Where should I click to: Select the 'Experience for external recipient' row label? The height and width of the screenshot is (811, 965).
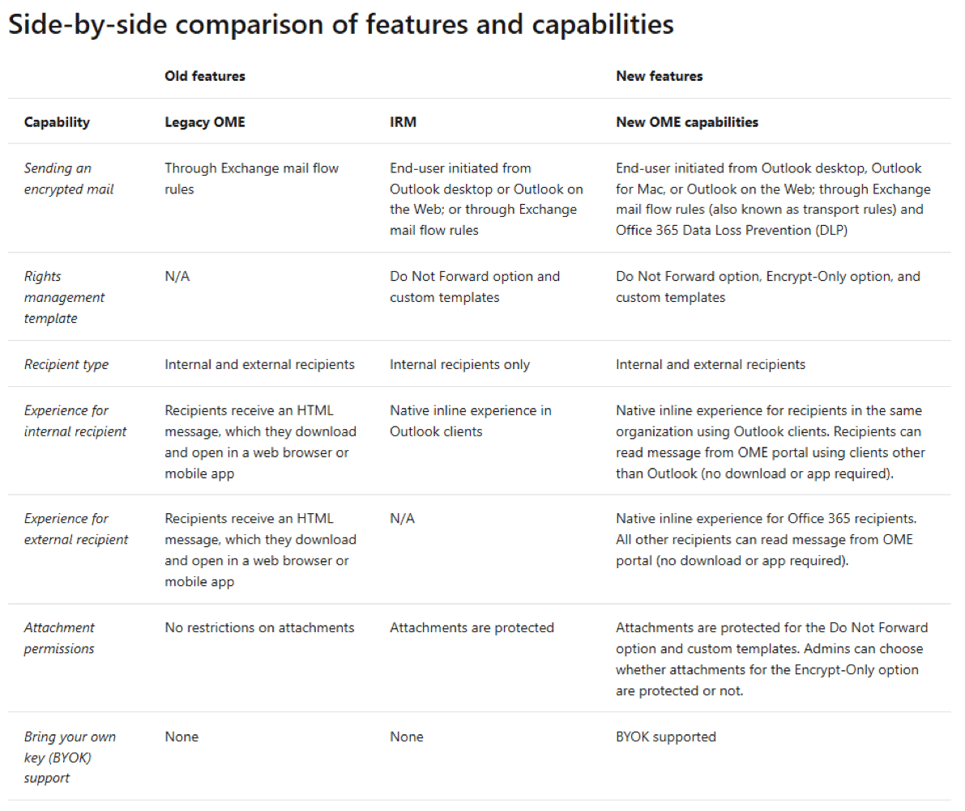[x=76, y=529]
